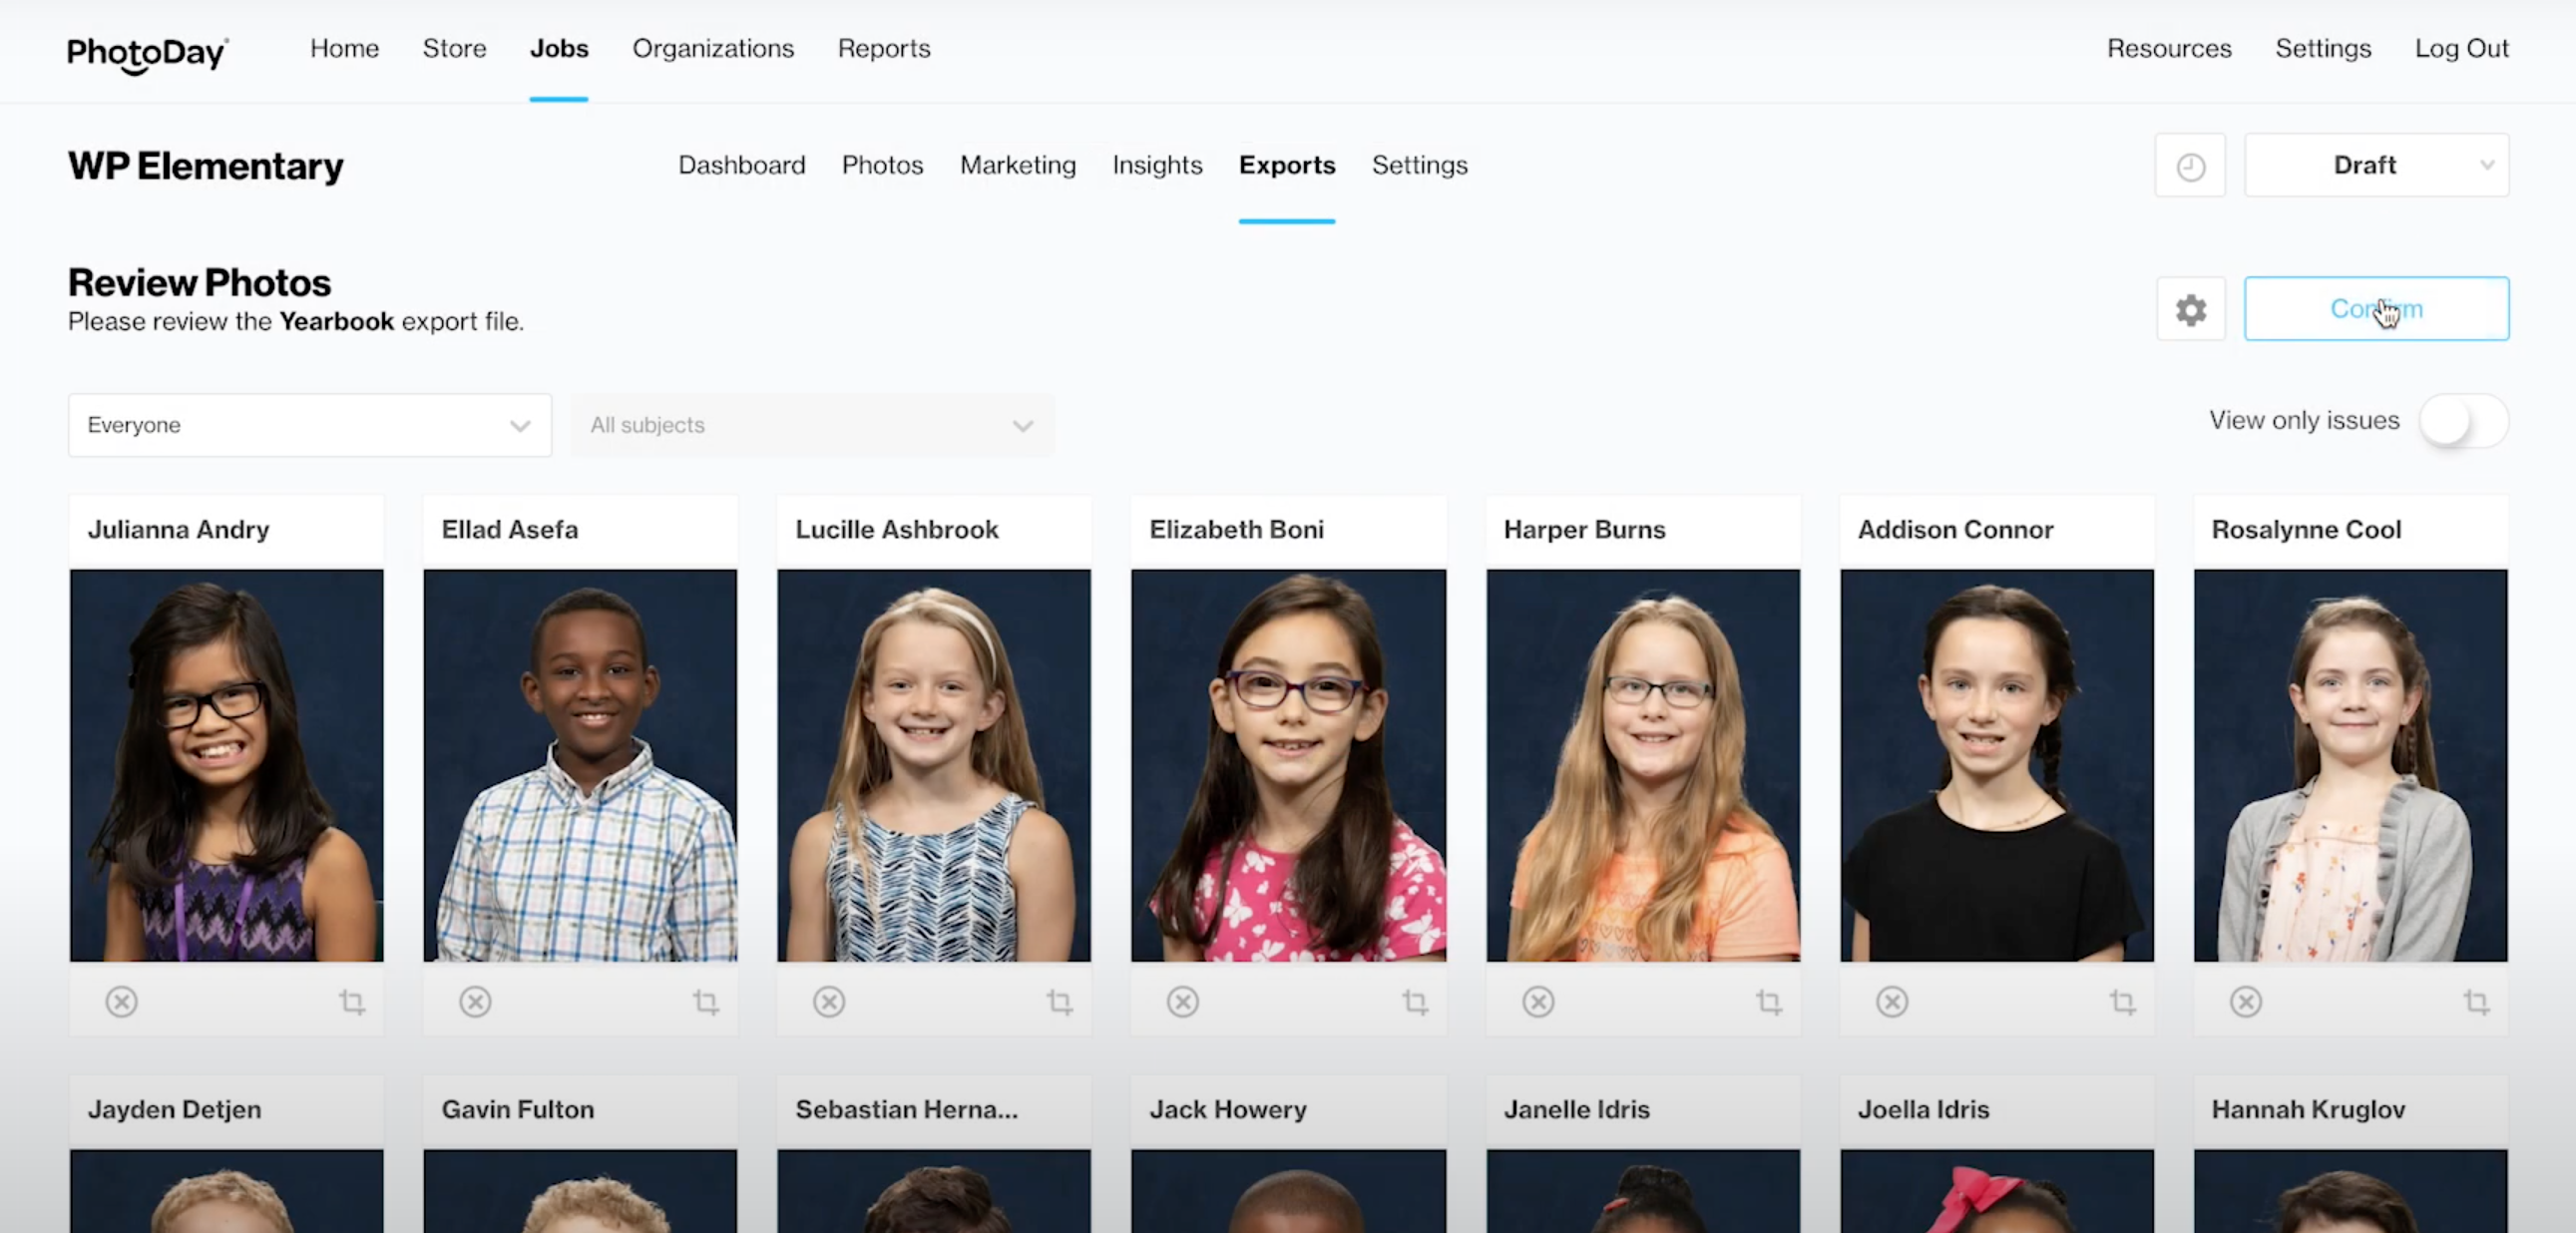Open the Reports menu item

[884, 48]
